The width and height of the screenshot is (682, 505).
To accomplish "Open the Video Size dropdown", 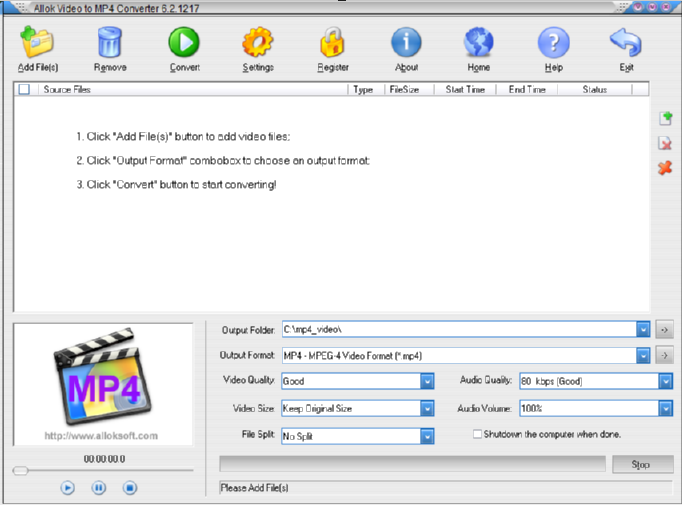I will [x=427, y=408].
